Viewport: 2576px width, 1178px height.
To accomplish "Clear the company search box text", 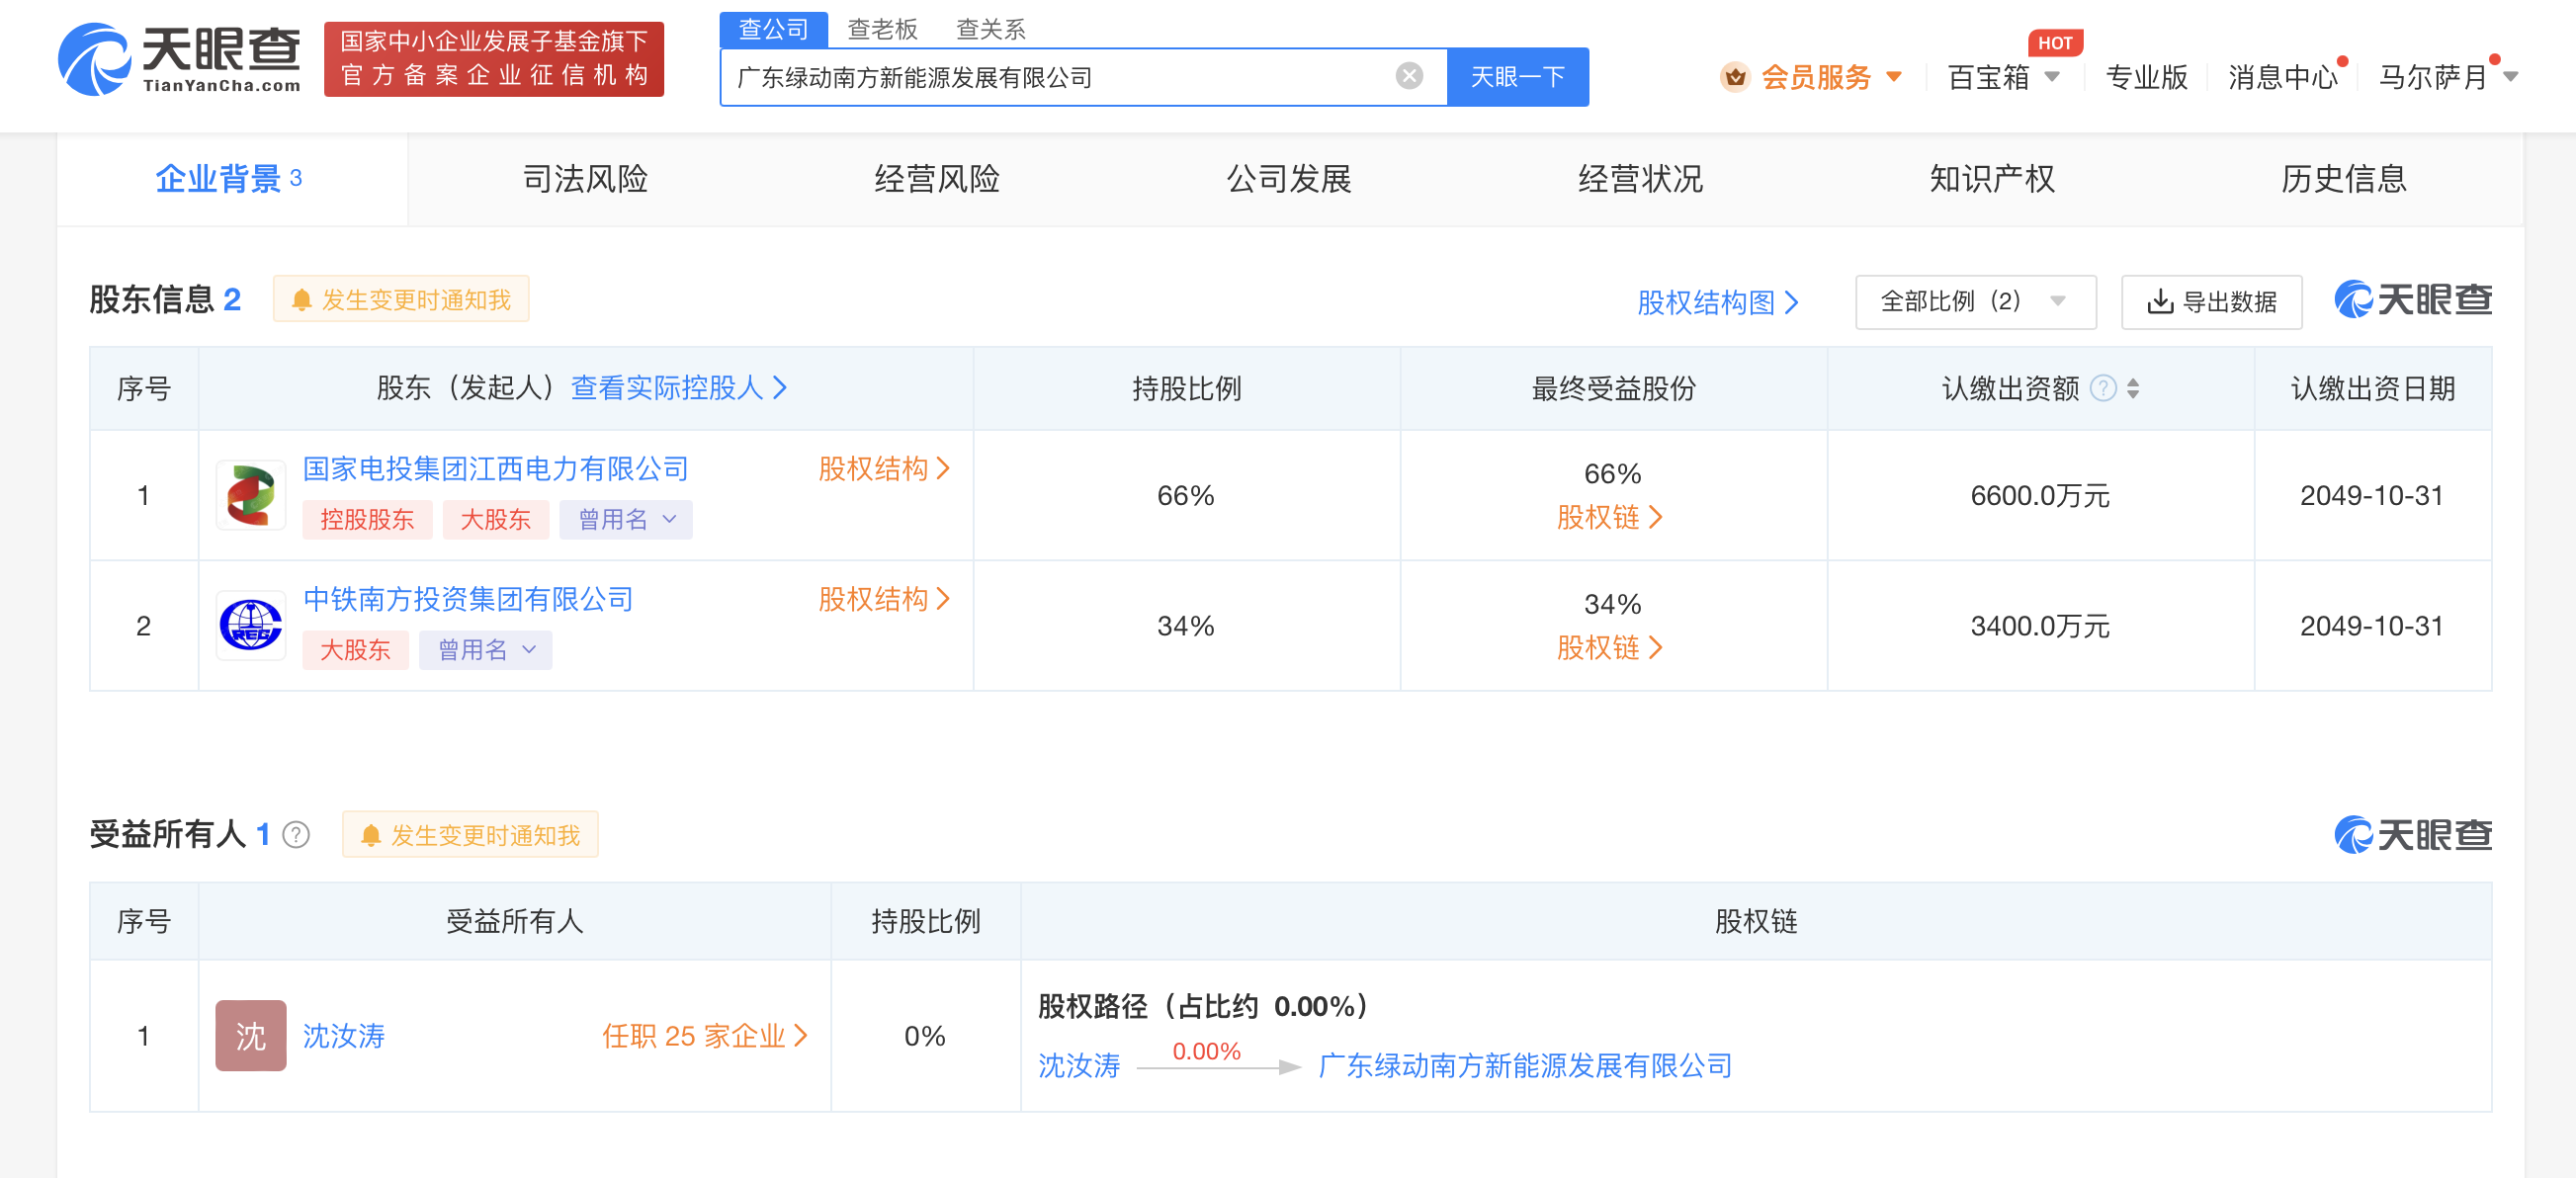I will tap(1409, 76).
